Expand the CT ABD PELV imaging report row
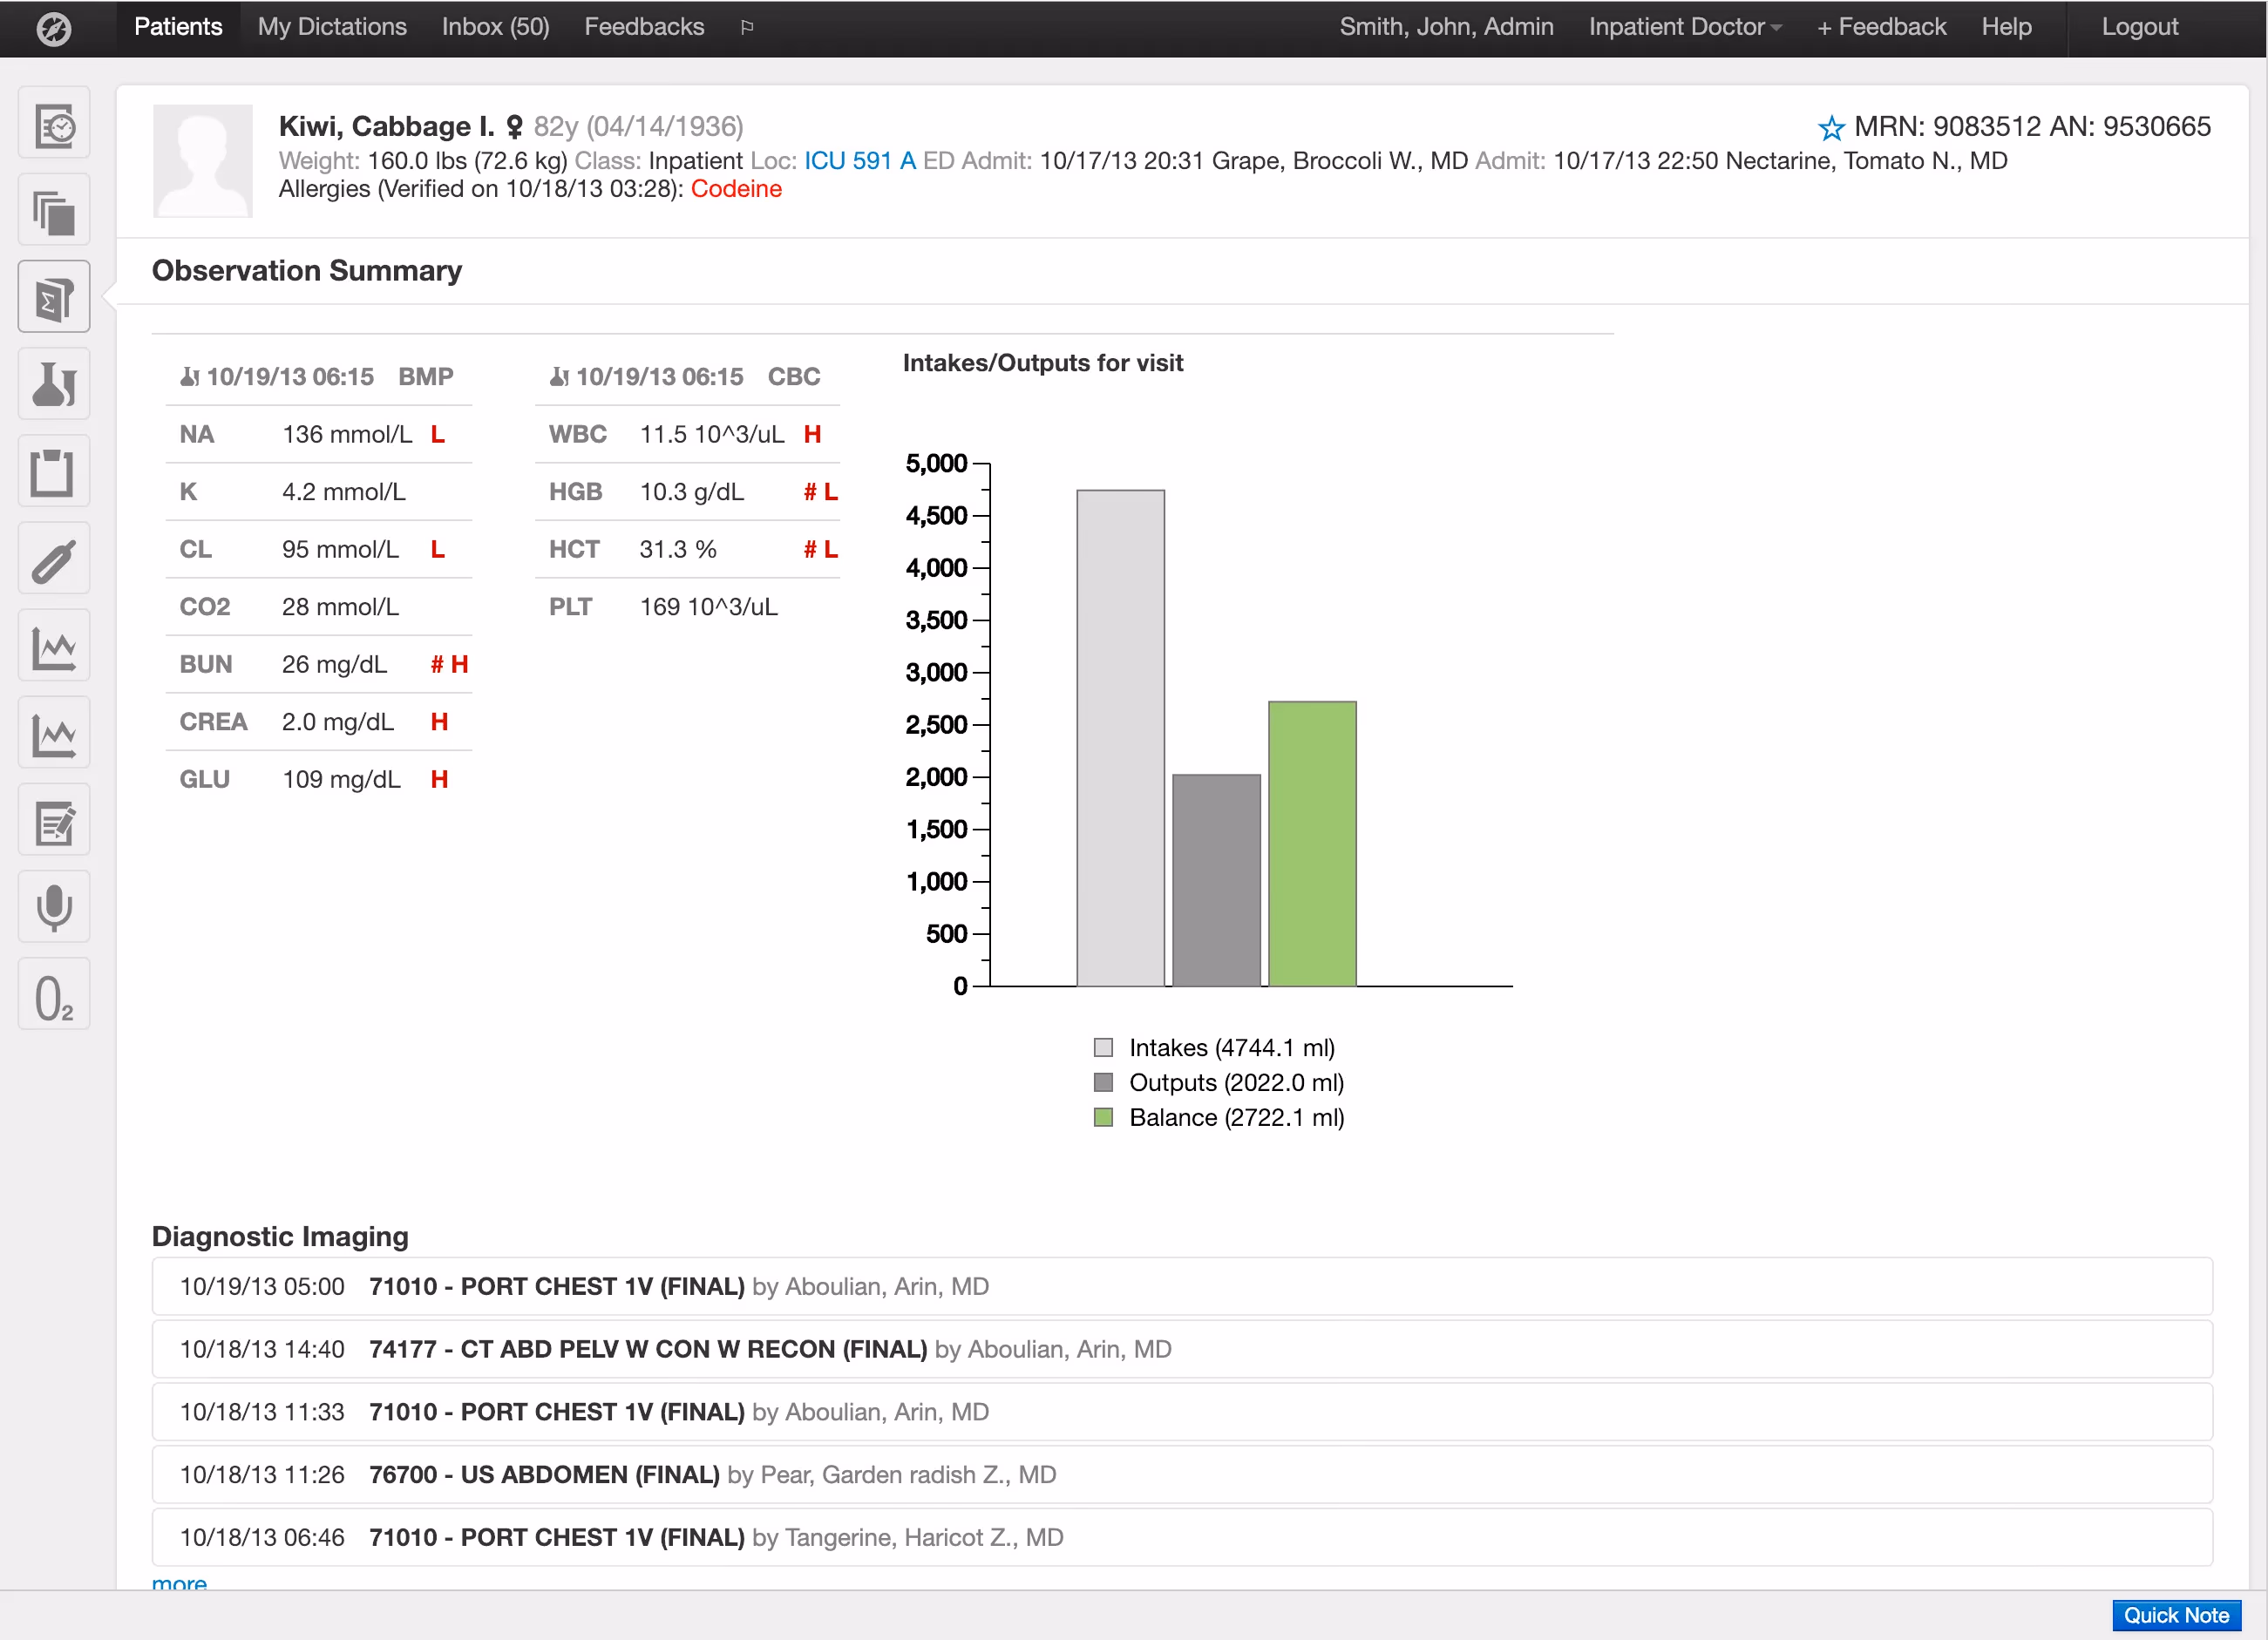 coord(1182,1349)
